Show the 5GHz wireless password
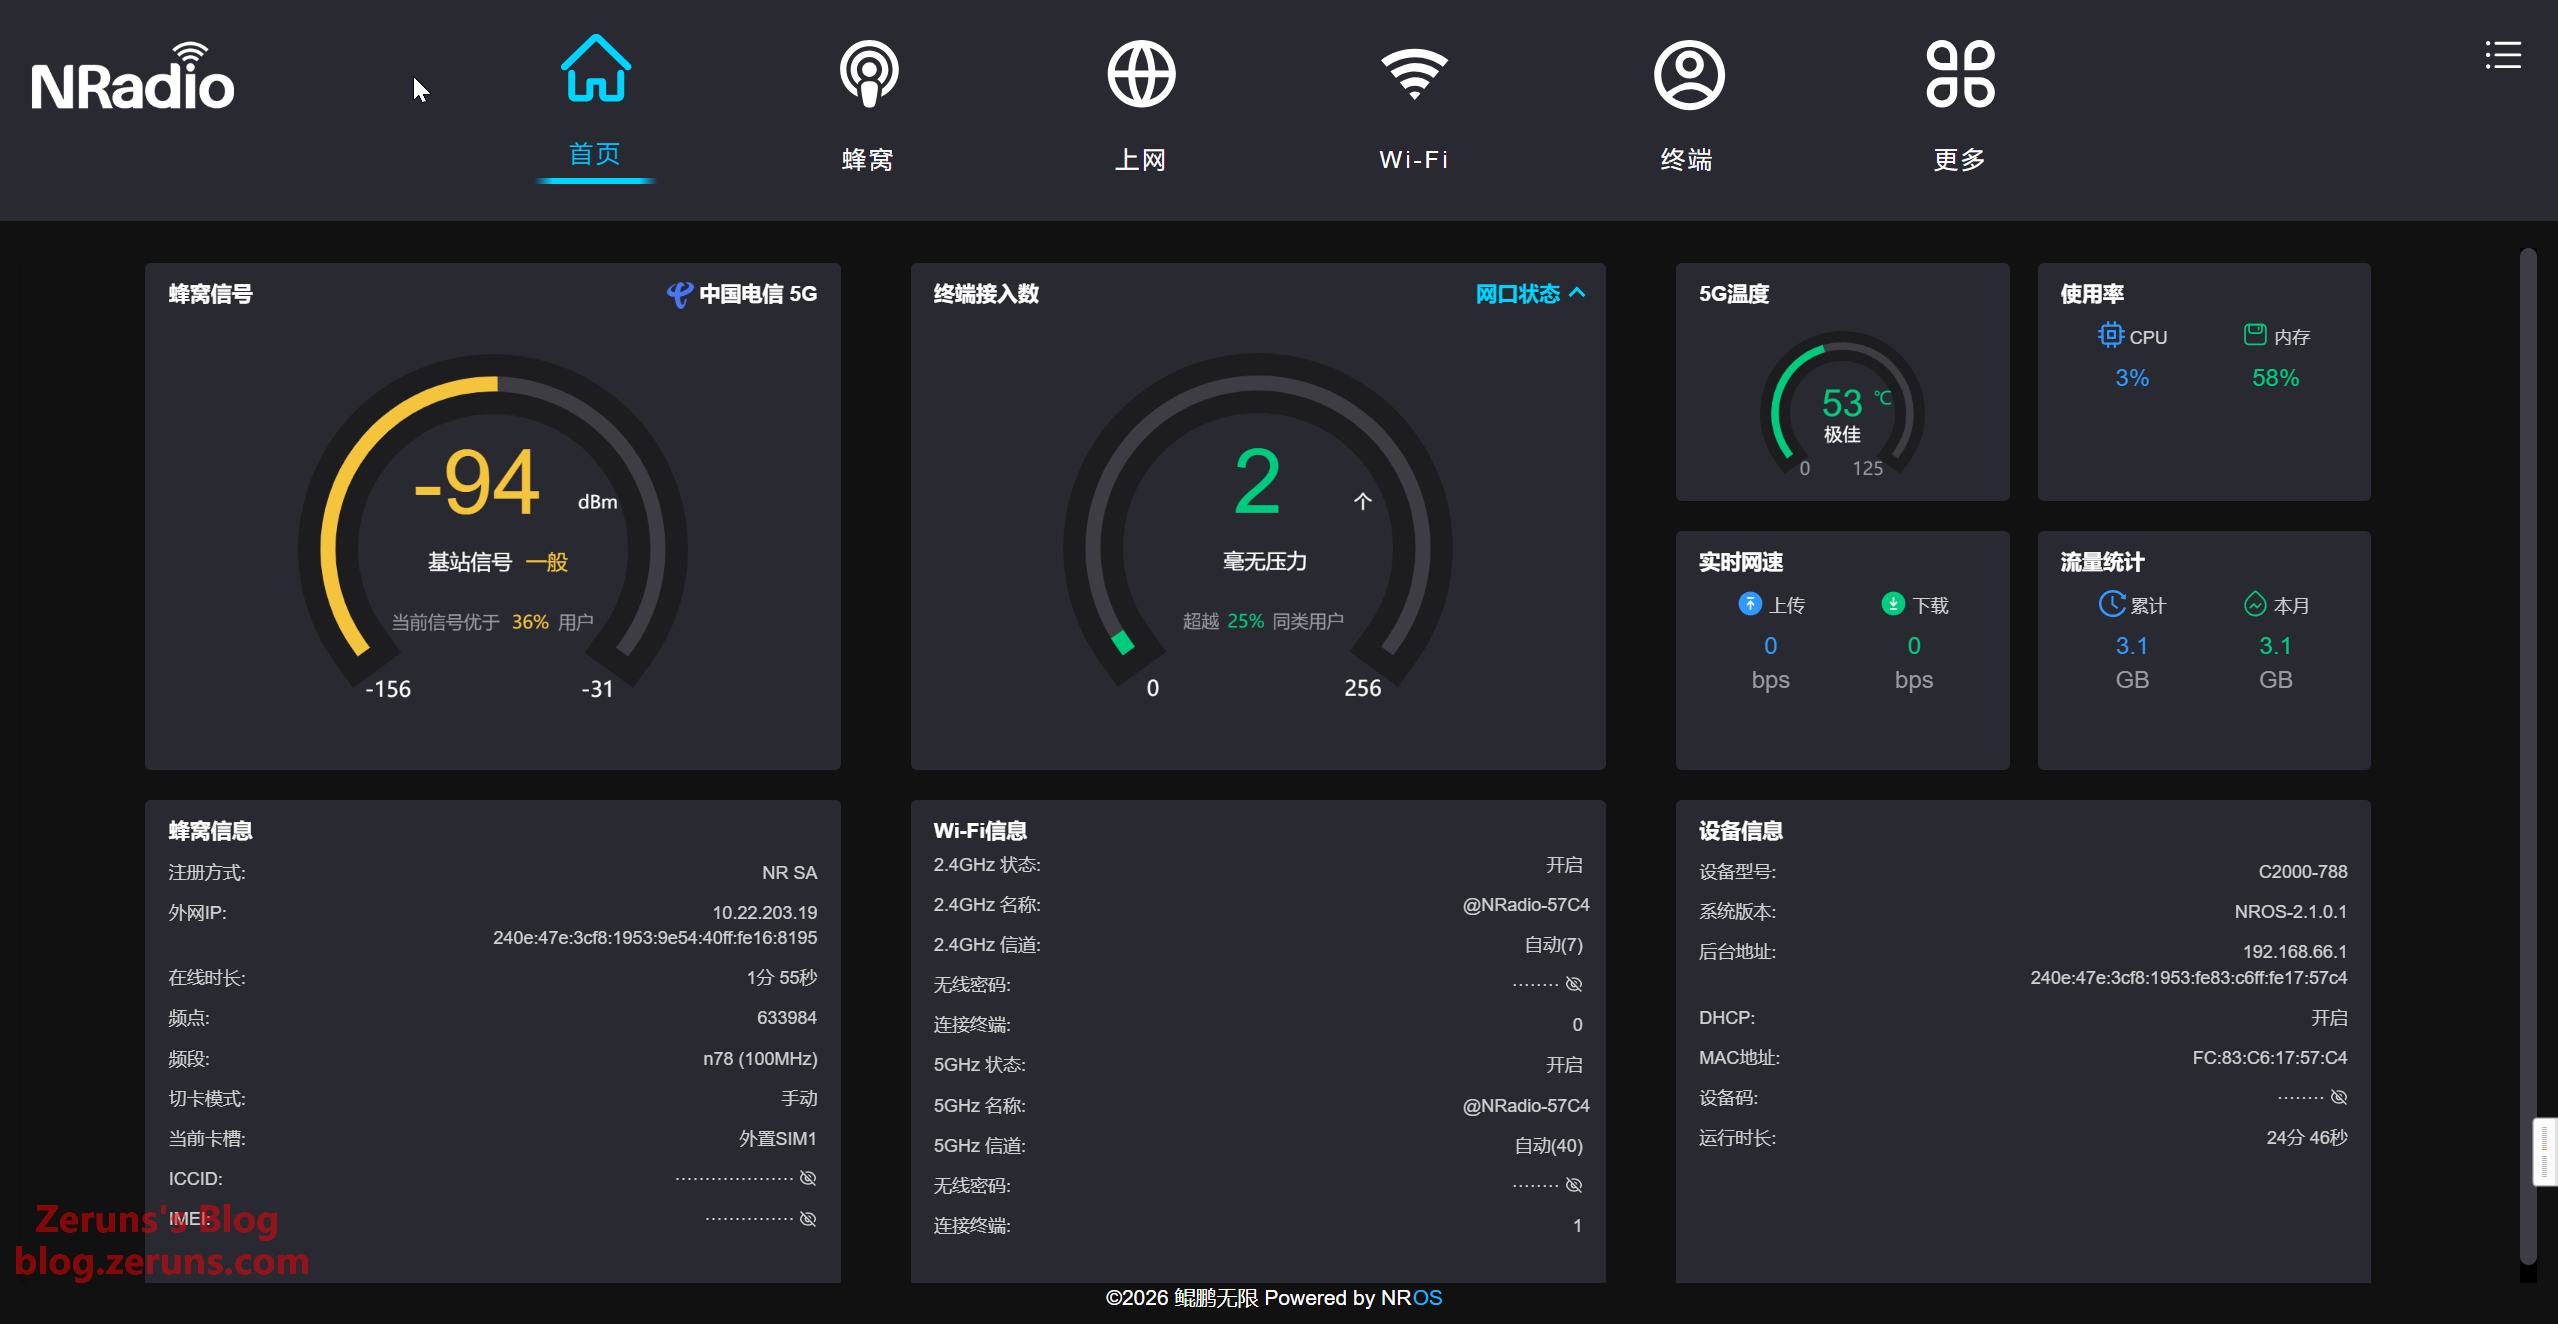 click(1574, 1185)
